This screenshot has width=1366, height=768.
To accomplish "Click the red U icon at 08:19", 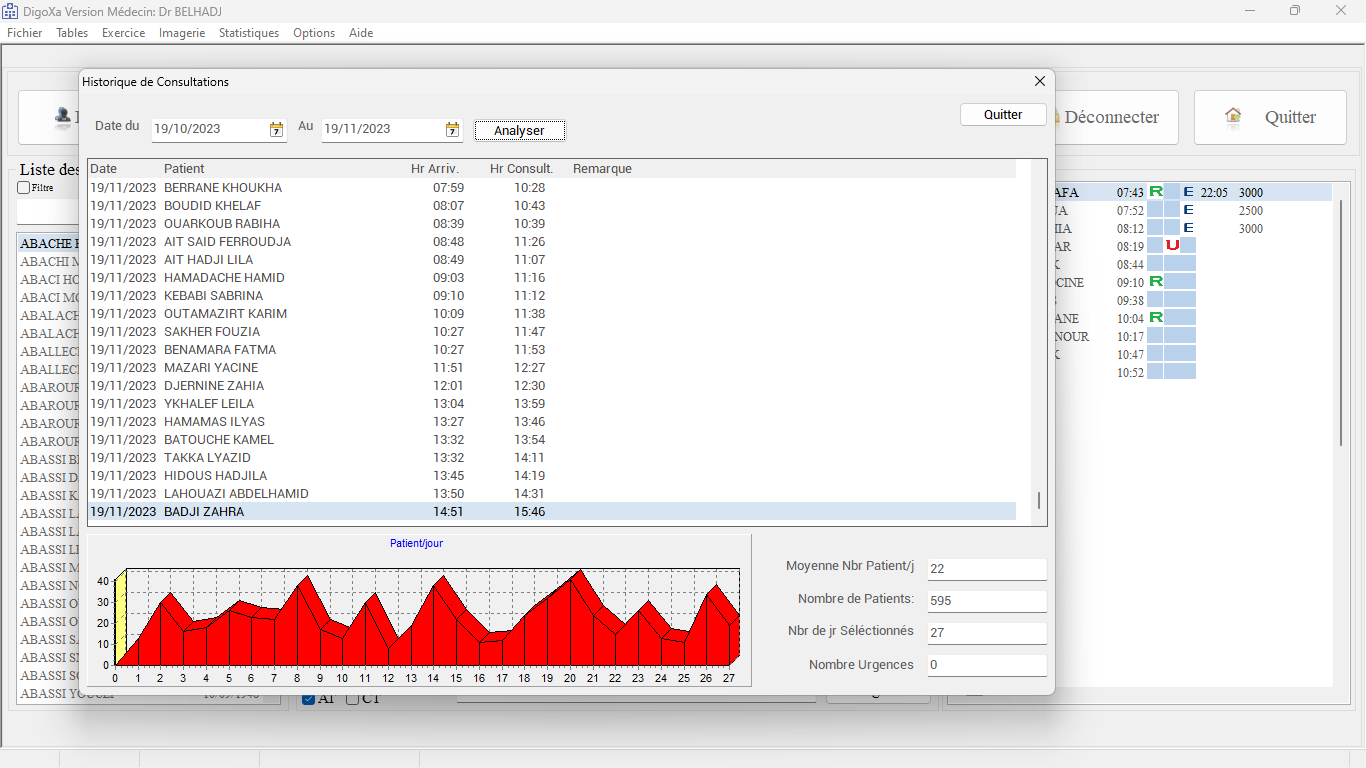I will tap(1172, 246).
